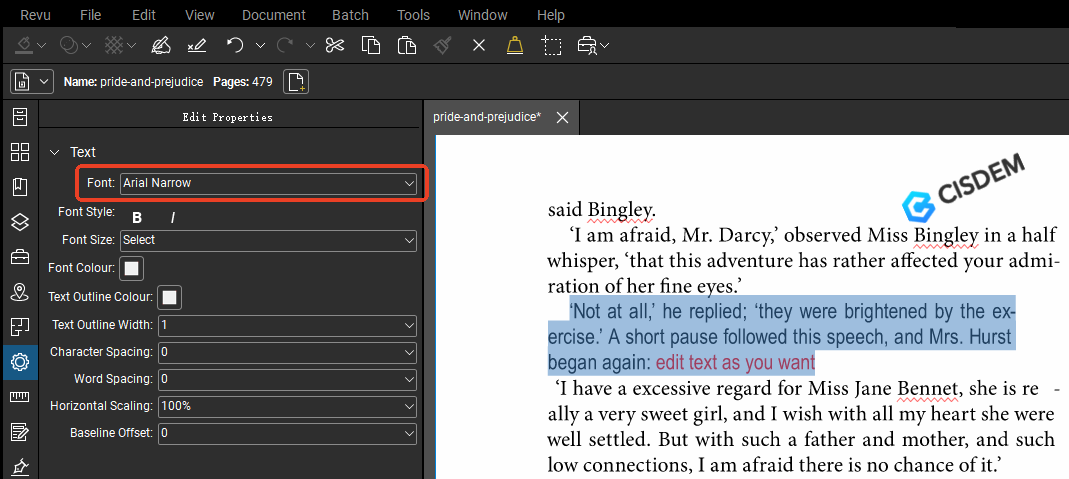1069x479 pixels.
Task: Open the document type dropdown beside Name
Action: 31,82
